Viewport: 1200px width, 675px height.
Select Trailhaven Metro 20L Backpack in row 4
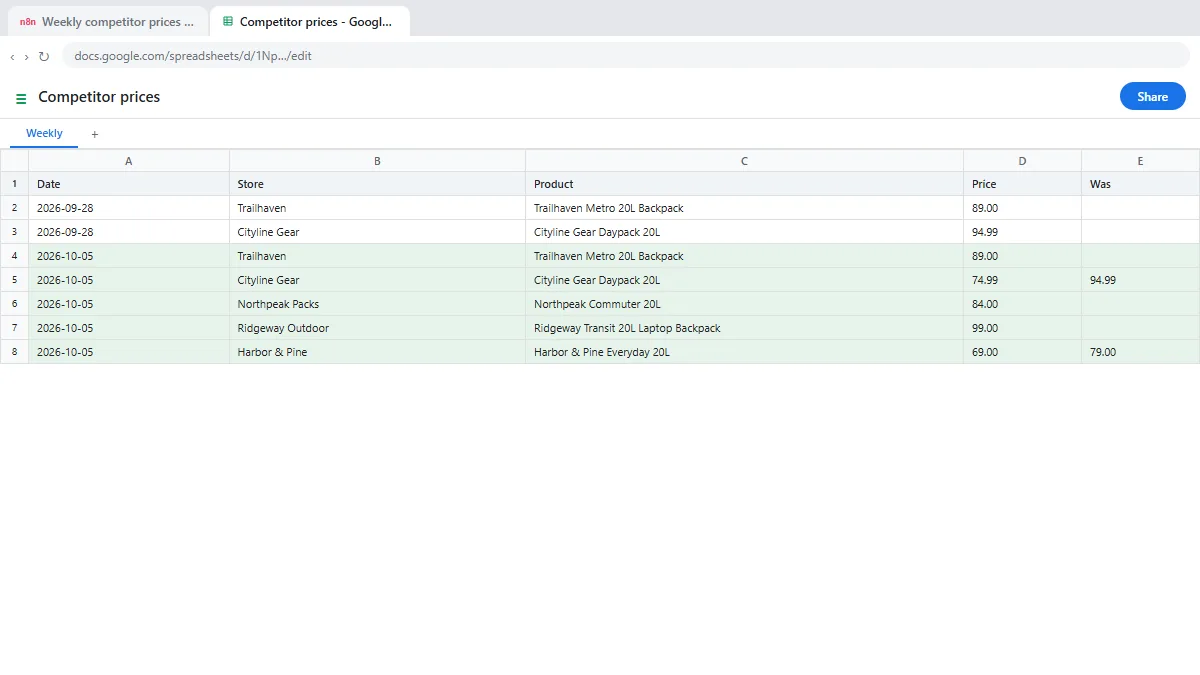click(x=744, y=256)
